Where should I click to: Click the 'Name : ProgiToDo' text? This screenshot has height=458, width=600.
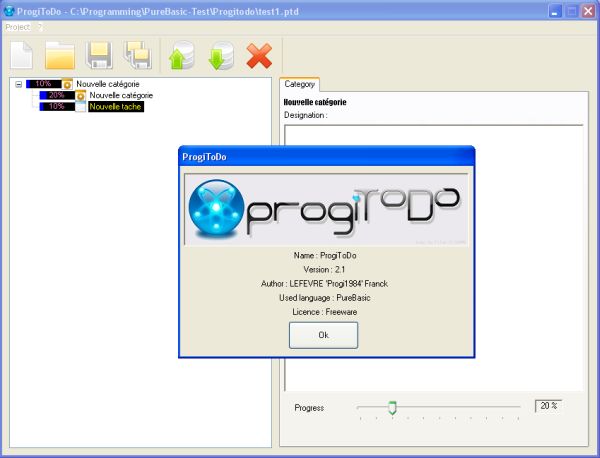[x=325, y=255]
